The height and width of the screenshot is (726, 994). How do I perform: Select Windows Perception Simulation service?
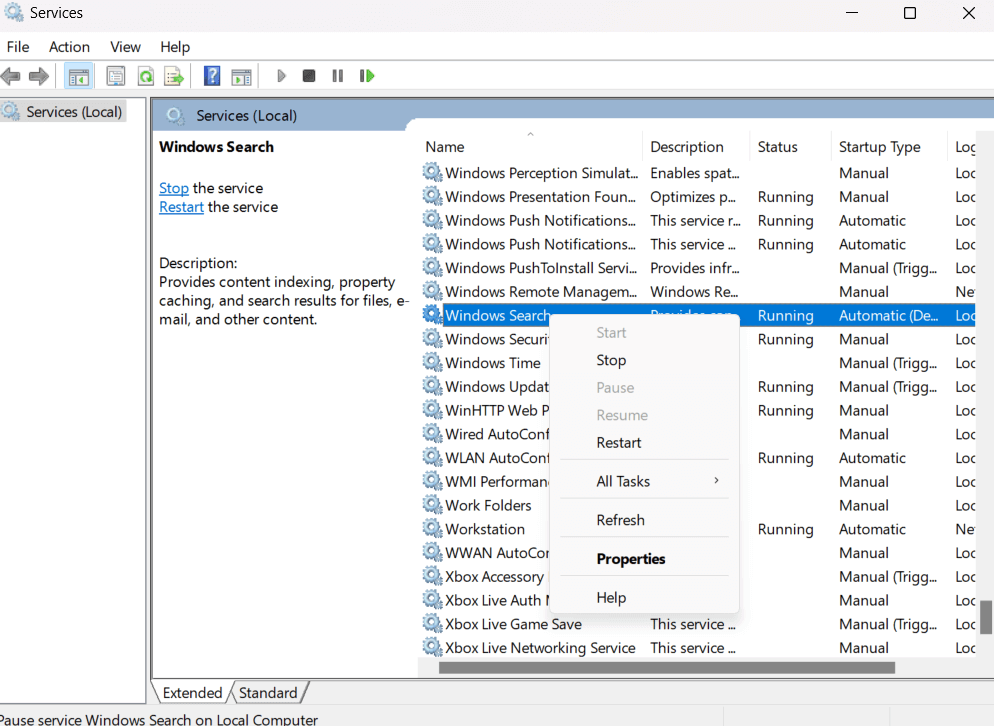(x=541, y=173)
